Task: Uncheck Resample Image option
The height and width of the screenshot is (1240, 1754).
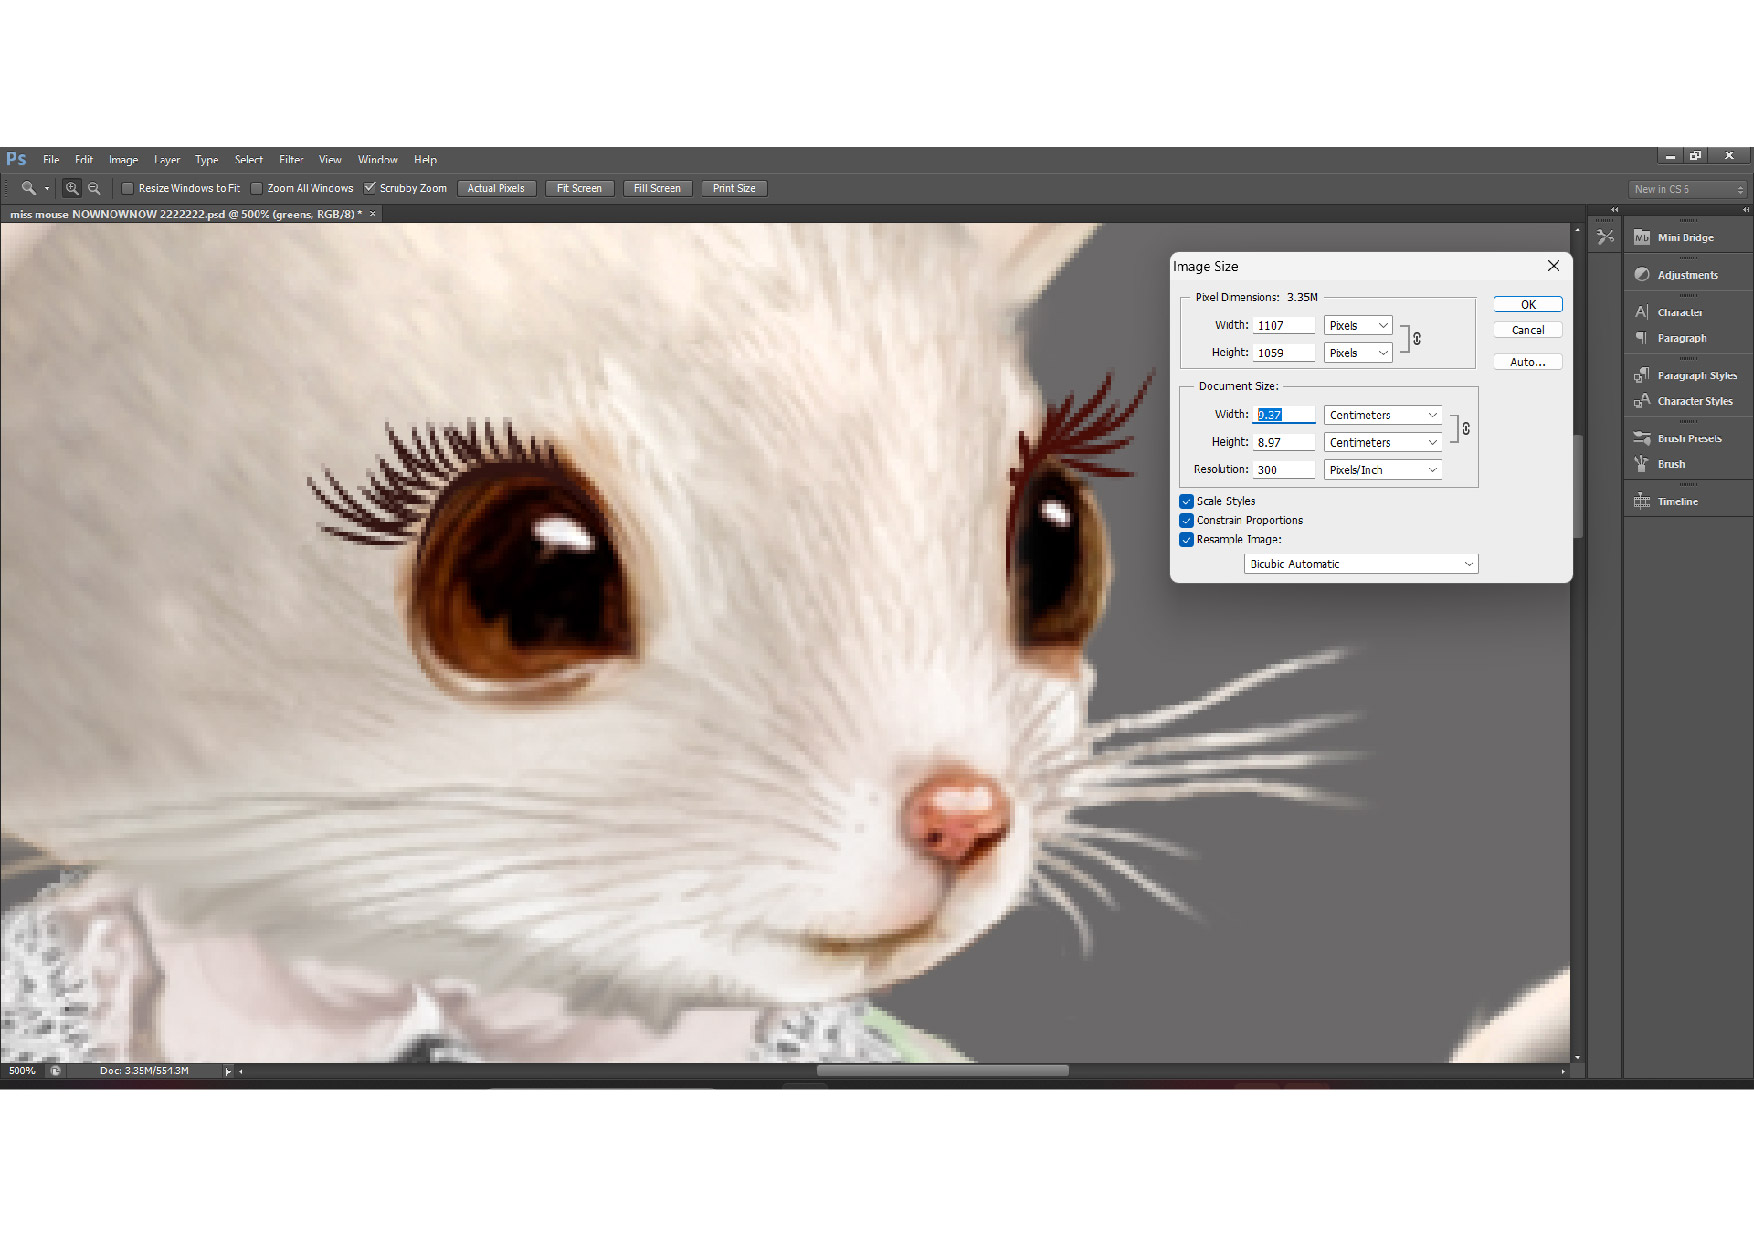Action: click(1186, 539)
